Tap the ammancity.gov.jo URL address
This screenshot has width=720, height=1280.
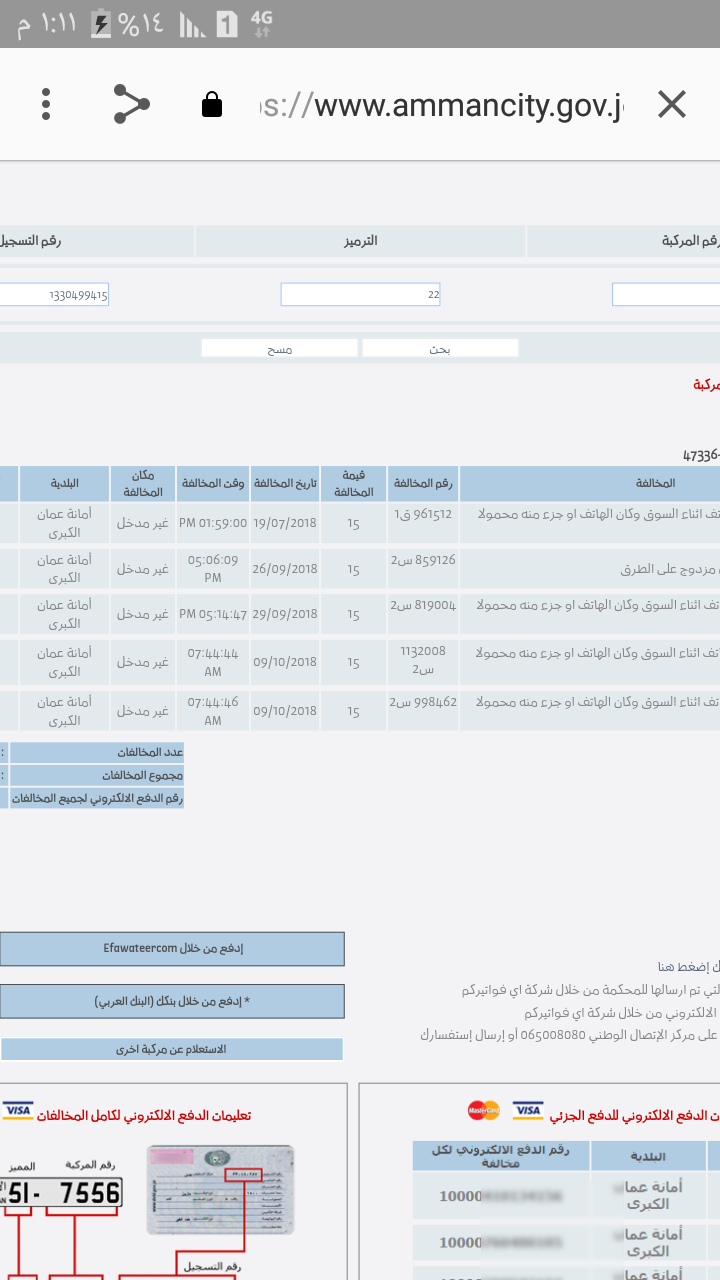tap(440, 104)
